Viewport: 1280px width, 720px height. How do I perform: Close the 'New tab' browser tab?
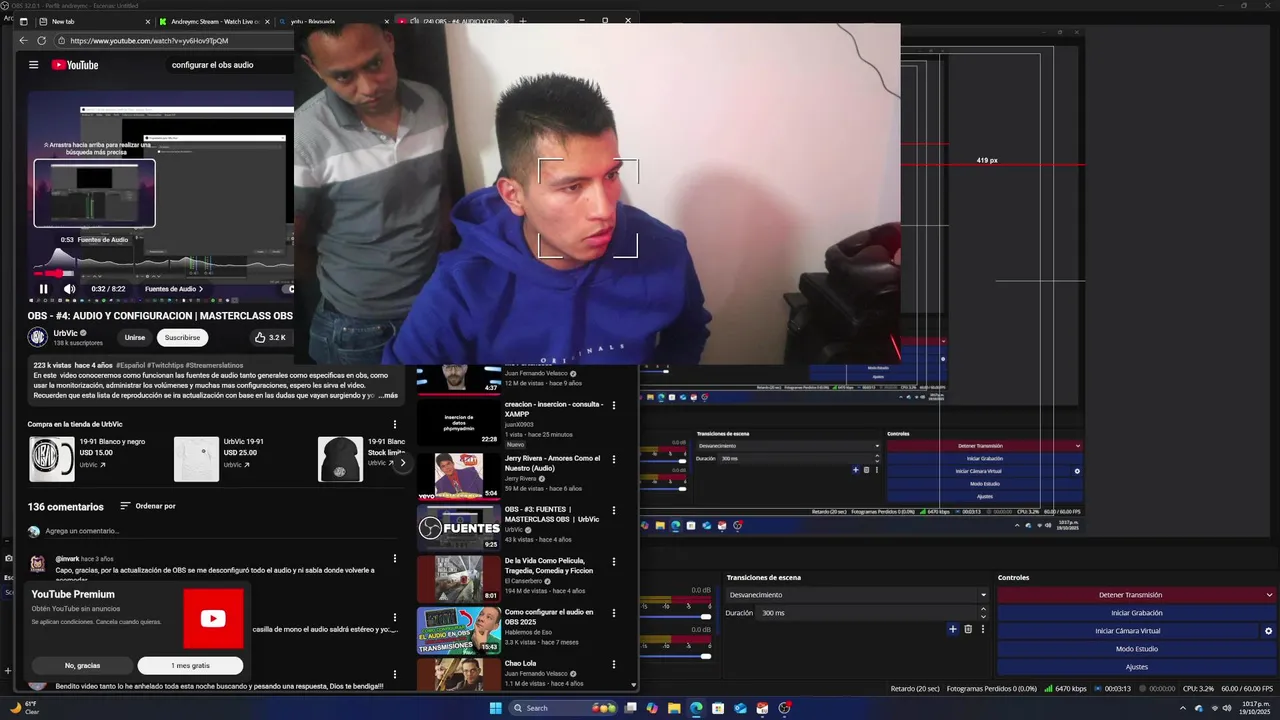coord(148,21)
